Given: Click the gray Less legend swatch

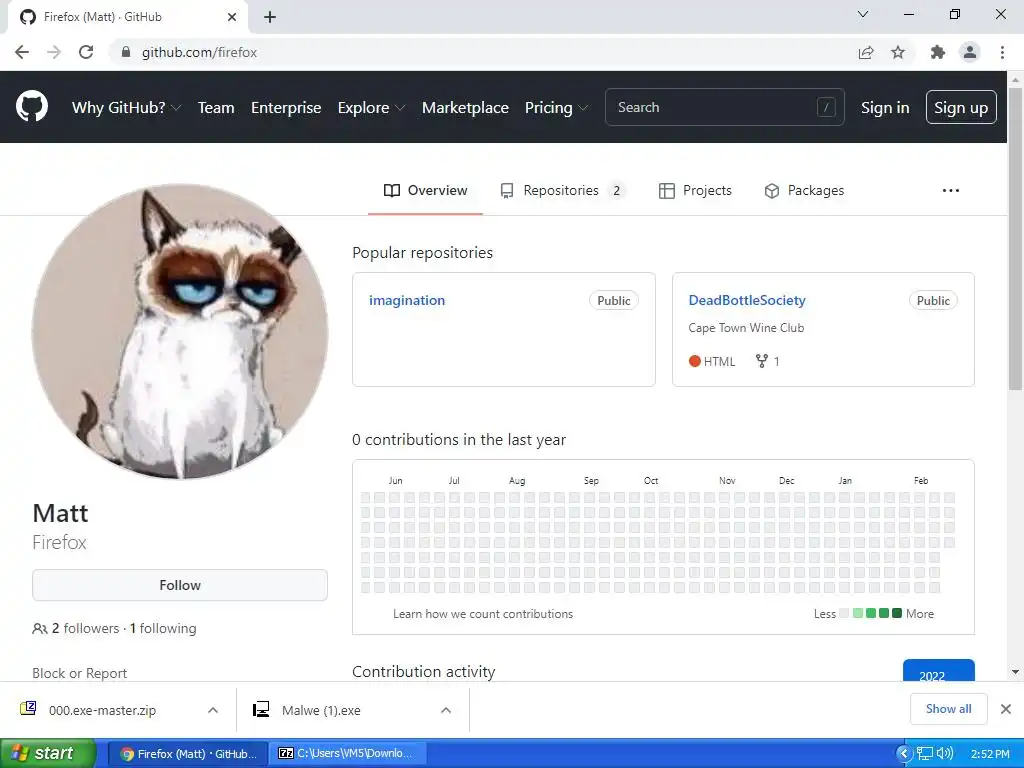Looking at the screenshot, I should tap(844, 613).
